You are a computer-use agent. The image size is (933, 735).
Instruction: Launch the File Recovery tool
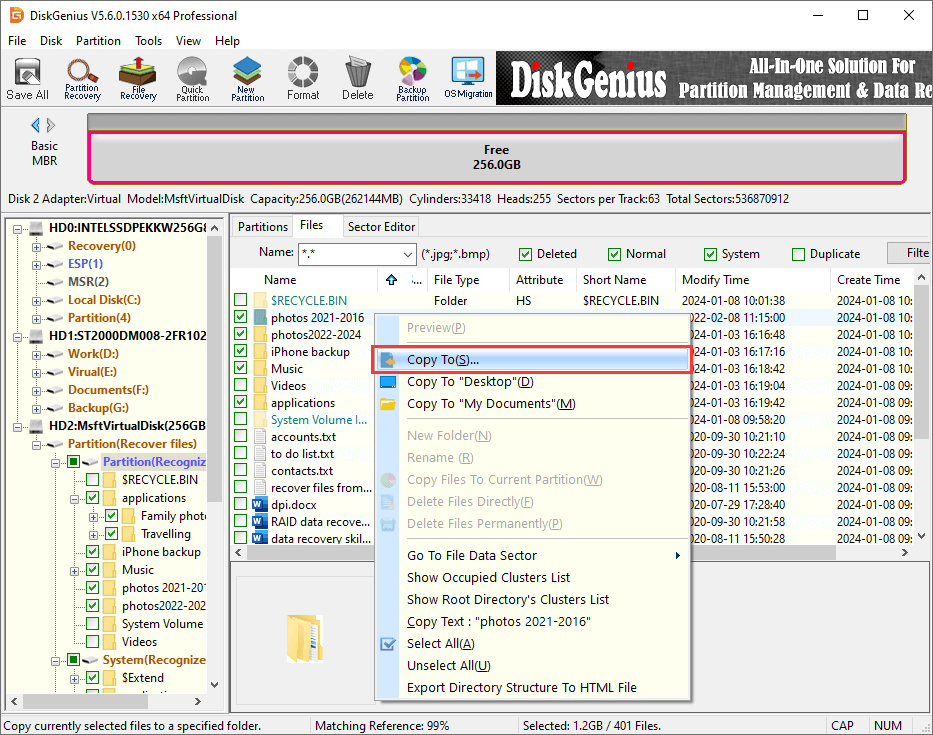pyautogui.click(x=138, y=79)
